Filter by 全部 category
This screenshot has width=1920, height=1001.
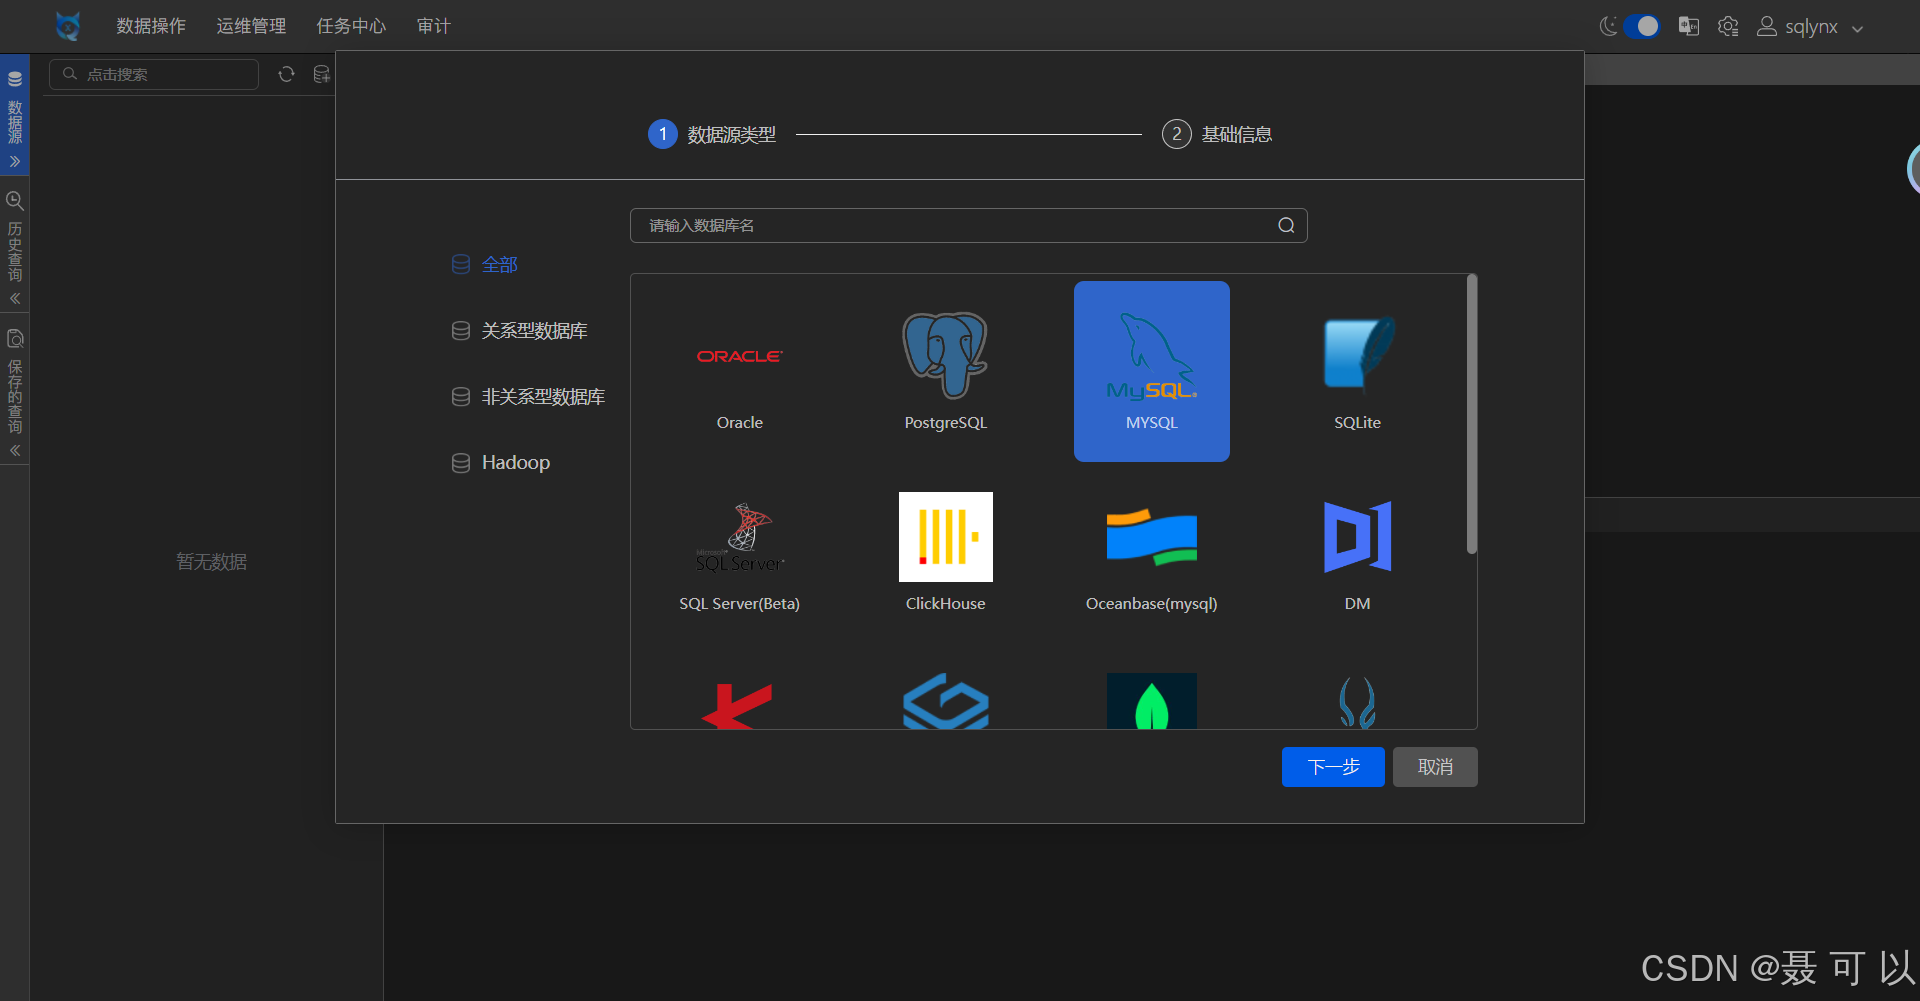click(x=485, y=265)
